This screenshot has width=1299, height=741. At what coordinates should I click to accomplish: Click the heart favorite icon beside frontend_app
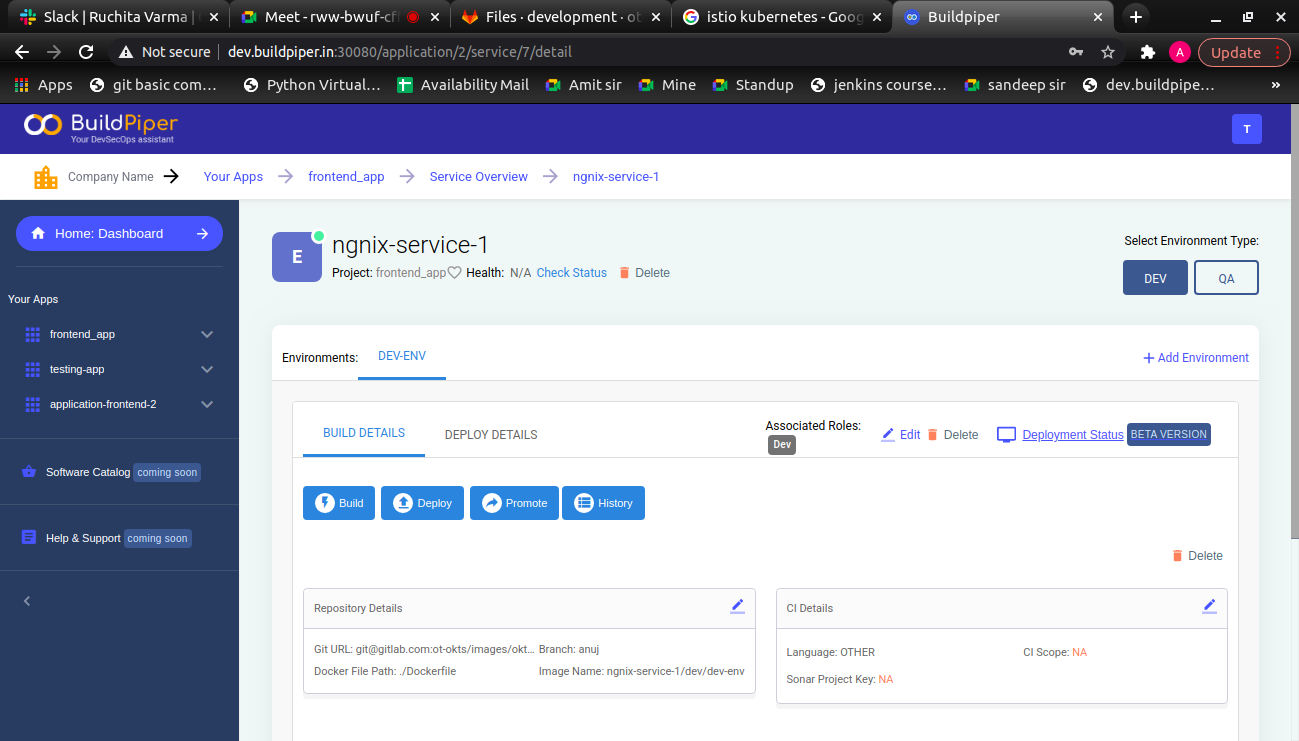(x=454, y=273)
